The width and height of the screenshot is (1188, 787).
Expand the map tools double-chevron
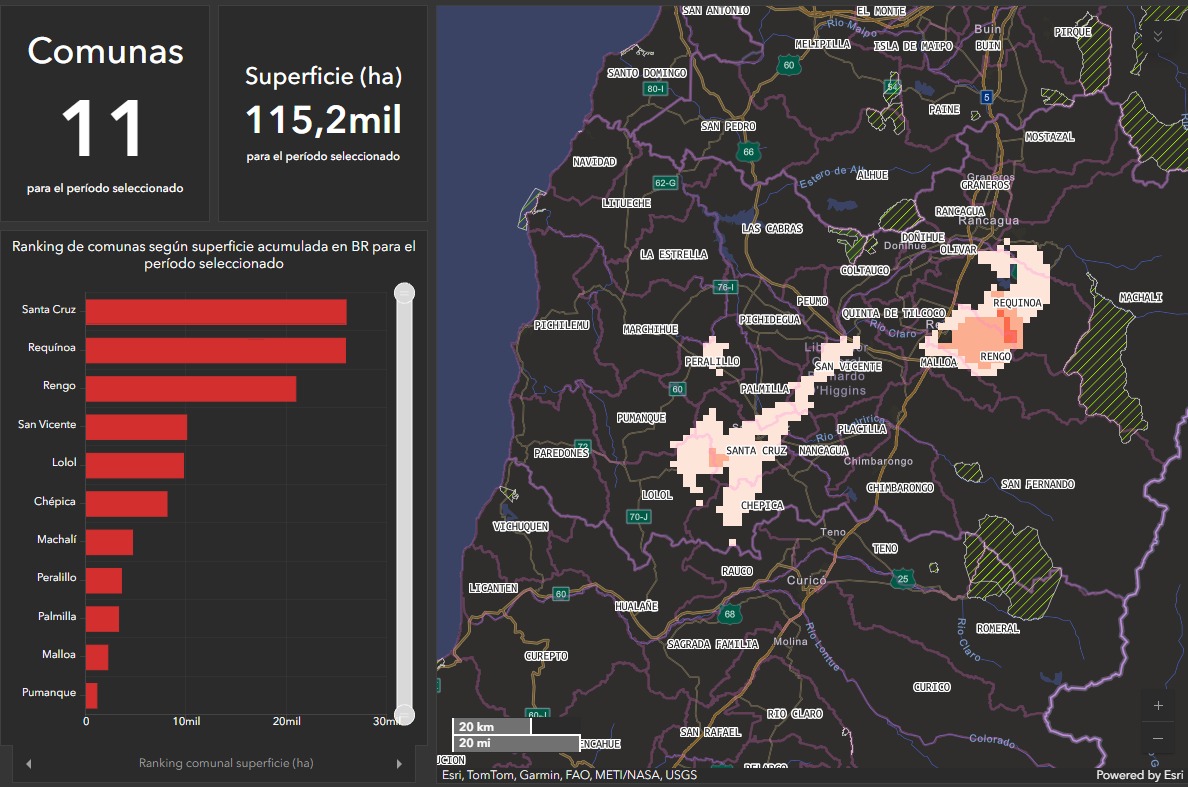(1158, 35)
